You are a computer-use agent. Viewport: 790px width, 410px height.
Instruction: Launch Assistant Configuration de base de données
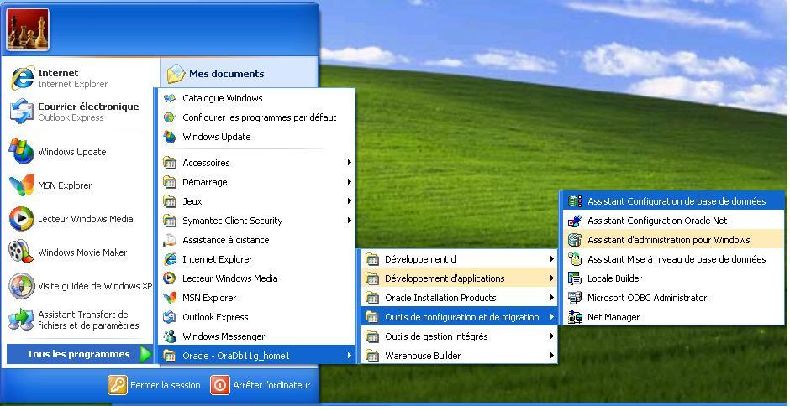(x=673, y=201)
